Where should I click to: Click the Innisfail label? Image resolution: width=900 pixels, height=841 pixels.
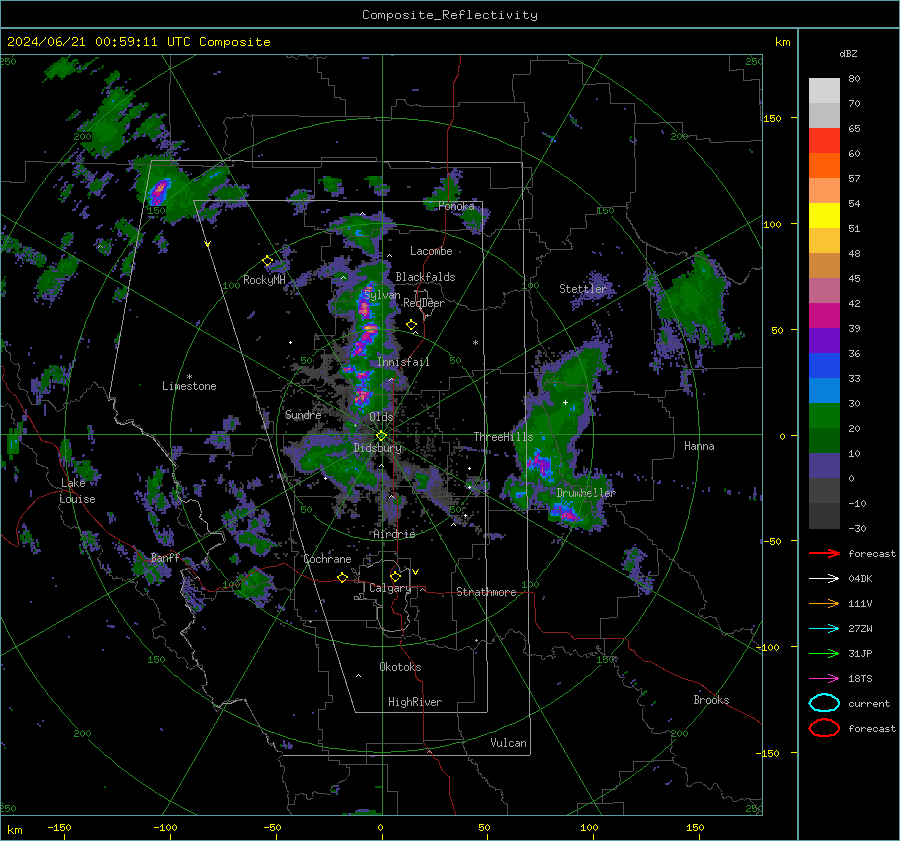pyautogui.click(x=403, y=362)
